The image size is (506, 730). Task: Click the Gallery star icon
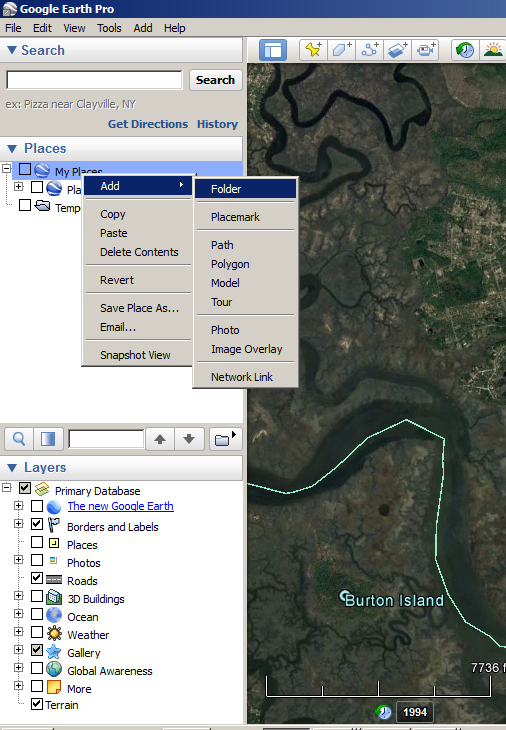coord(54,651)
